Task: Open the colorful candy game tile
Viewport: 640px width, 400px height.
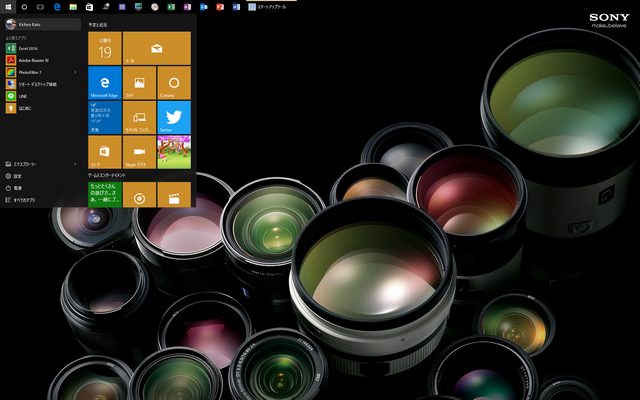Action: [174, 152]
